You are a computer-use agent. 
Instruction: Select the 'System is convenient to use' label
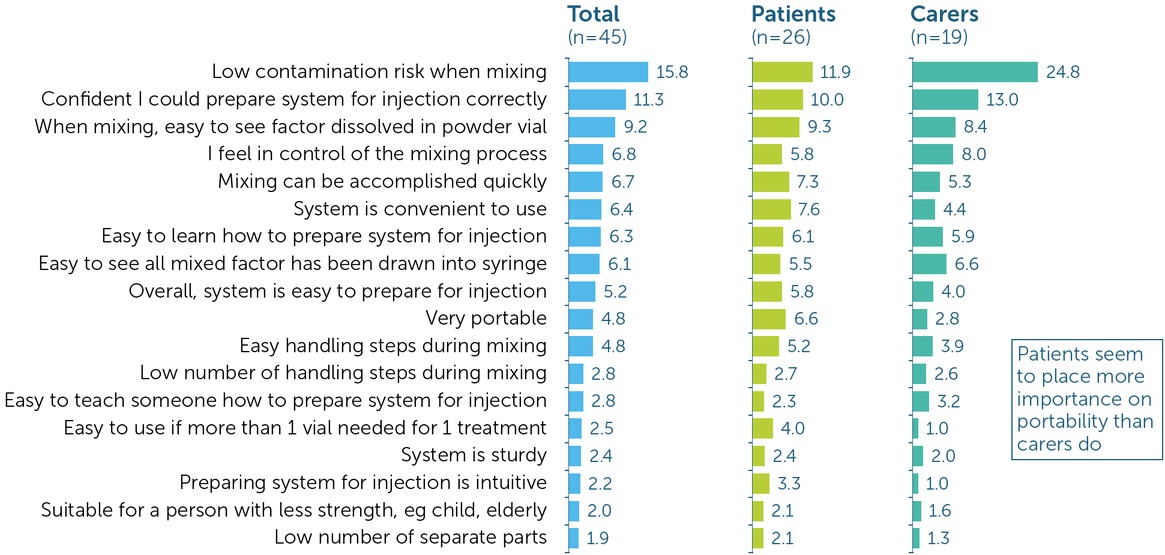click(x=420, y=209)
